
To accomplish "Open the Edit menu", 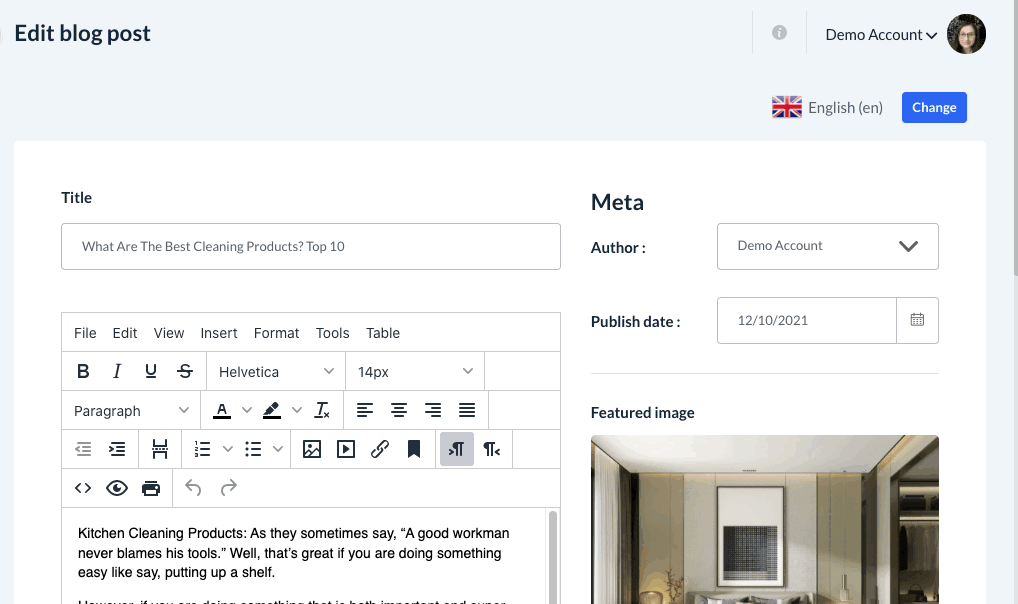I will click(x=125, y=333).
